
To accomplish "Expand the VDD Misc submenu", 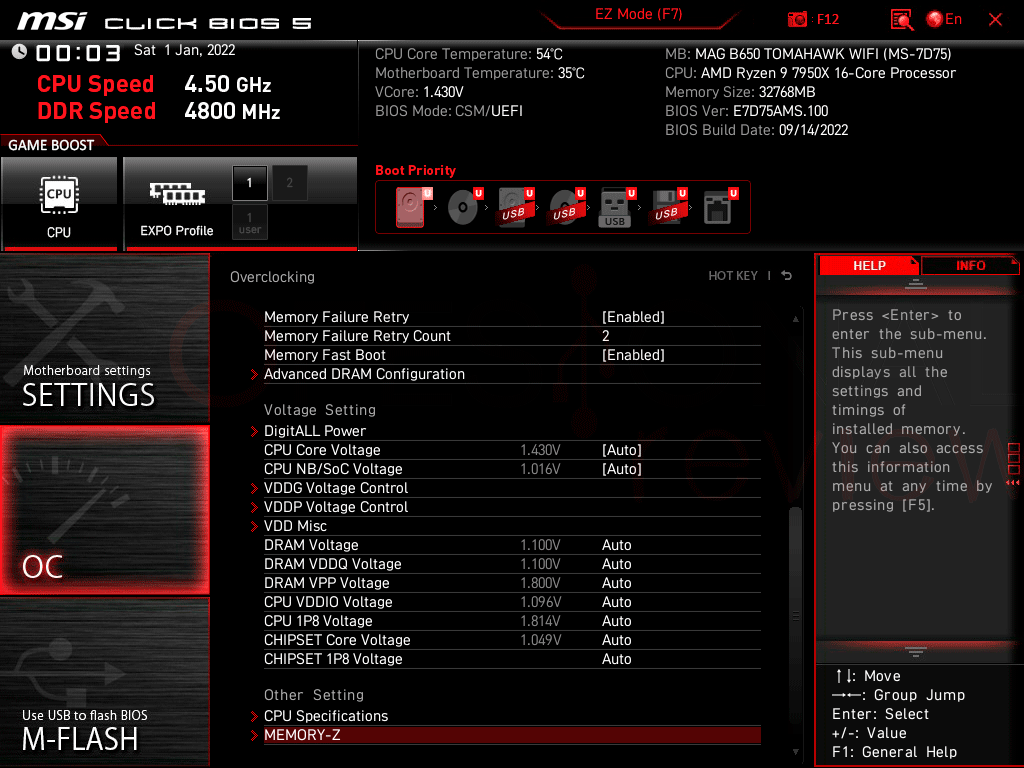I will point(295,526).
